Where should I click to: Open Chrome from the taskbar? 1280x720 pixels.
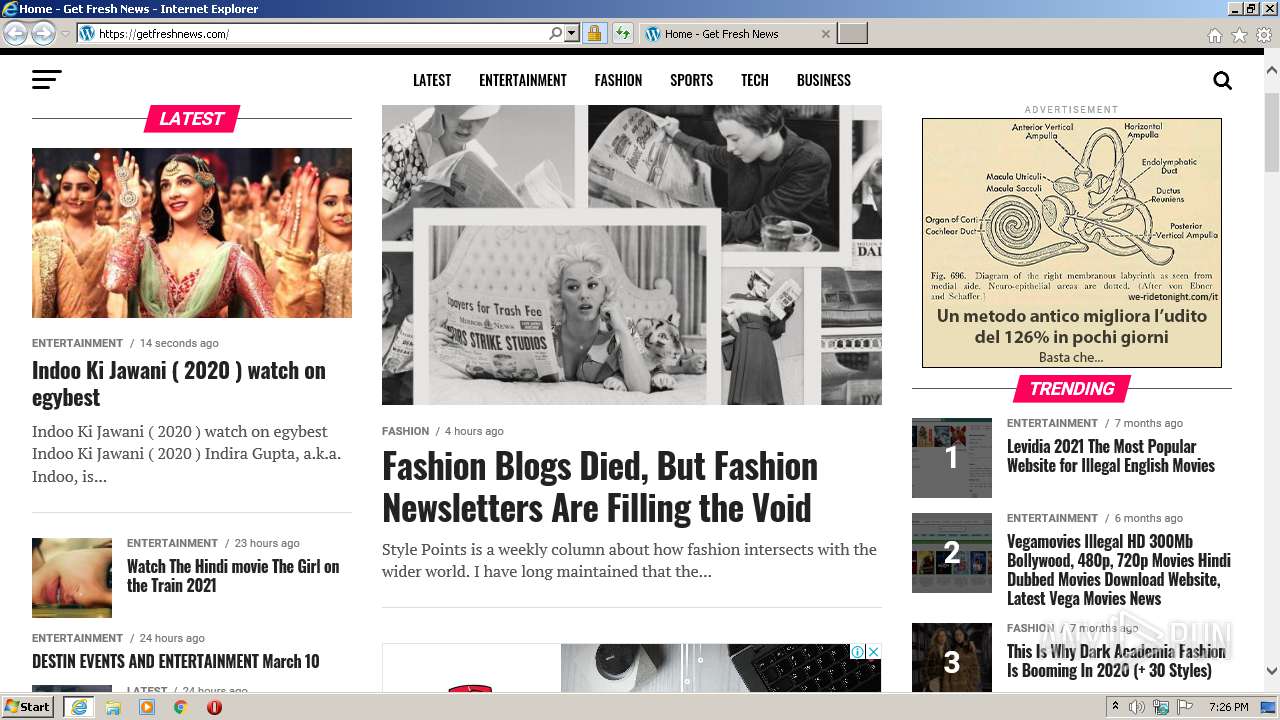coord(181,707)
